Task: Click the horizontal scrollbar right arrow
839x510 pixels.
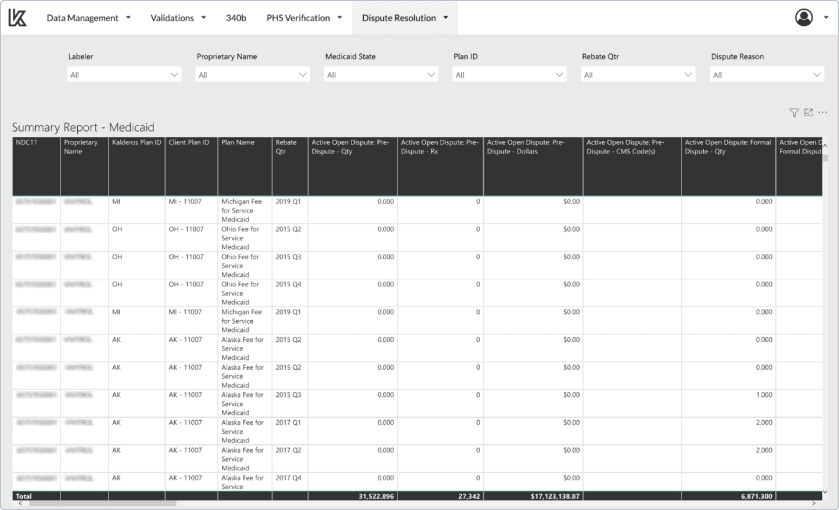Action: coord(814,504)
